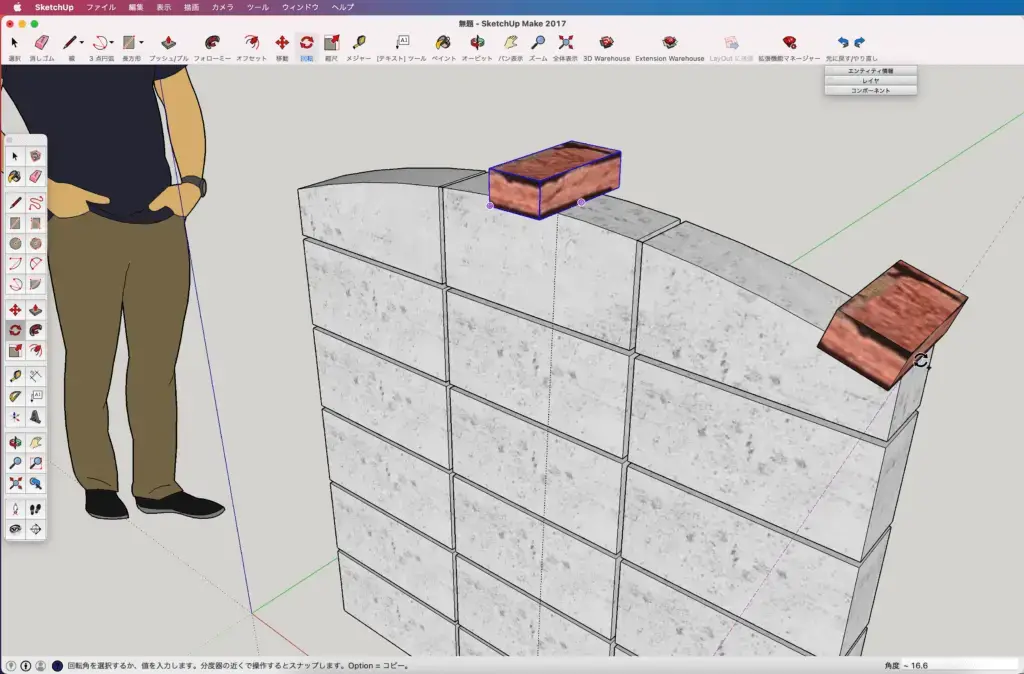Select the Axes tool in the left palette
The height and width of the screenshot is (674, 1024).
pos(15,417)
